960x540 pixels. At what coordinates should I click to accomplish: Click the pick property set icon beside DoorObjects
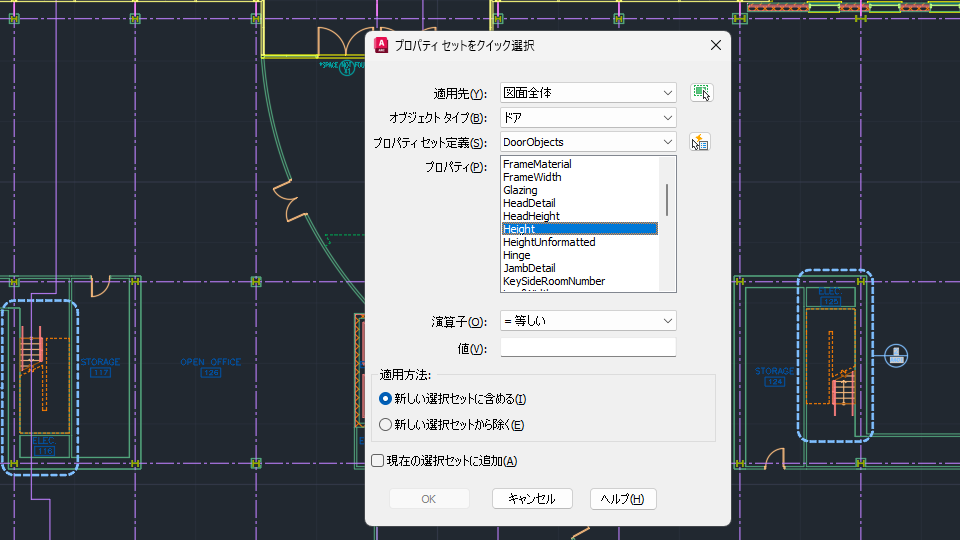700,142
